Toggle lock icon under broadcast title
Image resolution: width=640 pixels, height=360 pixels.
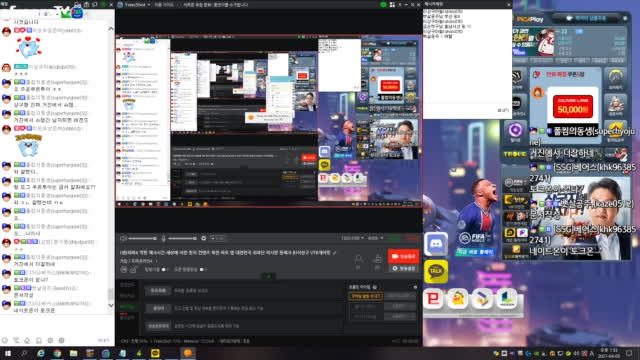(x=133, y=270)
